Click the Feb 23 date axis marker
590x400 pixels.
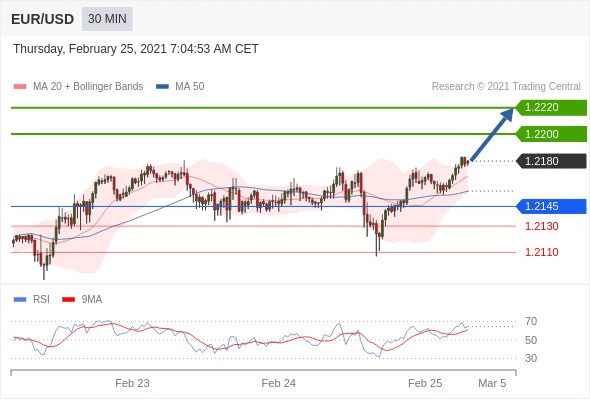(x=132, y=383)
